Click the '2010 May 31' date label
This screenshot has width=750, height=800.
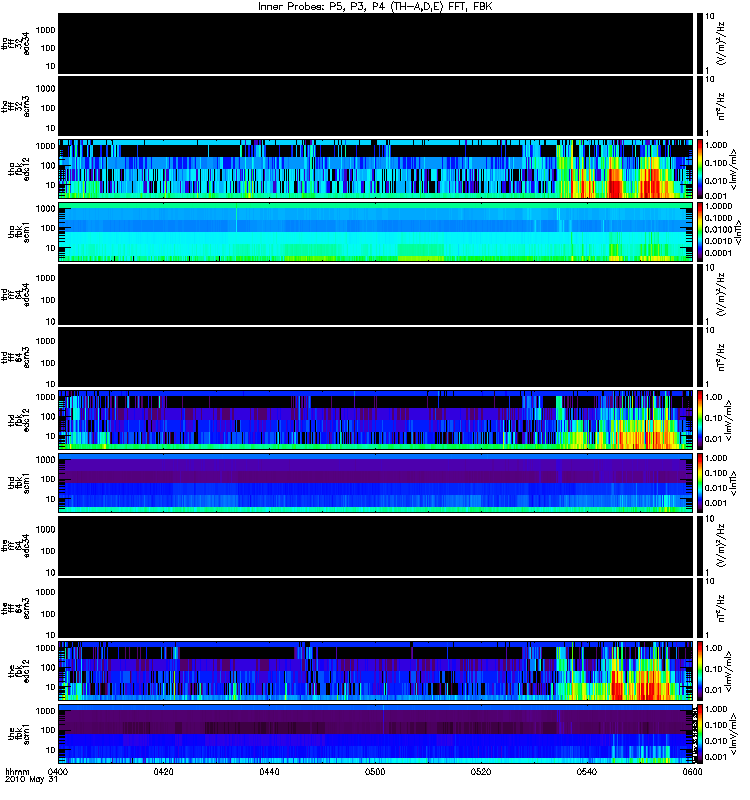(32, 780)
